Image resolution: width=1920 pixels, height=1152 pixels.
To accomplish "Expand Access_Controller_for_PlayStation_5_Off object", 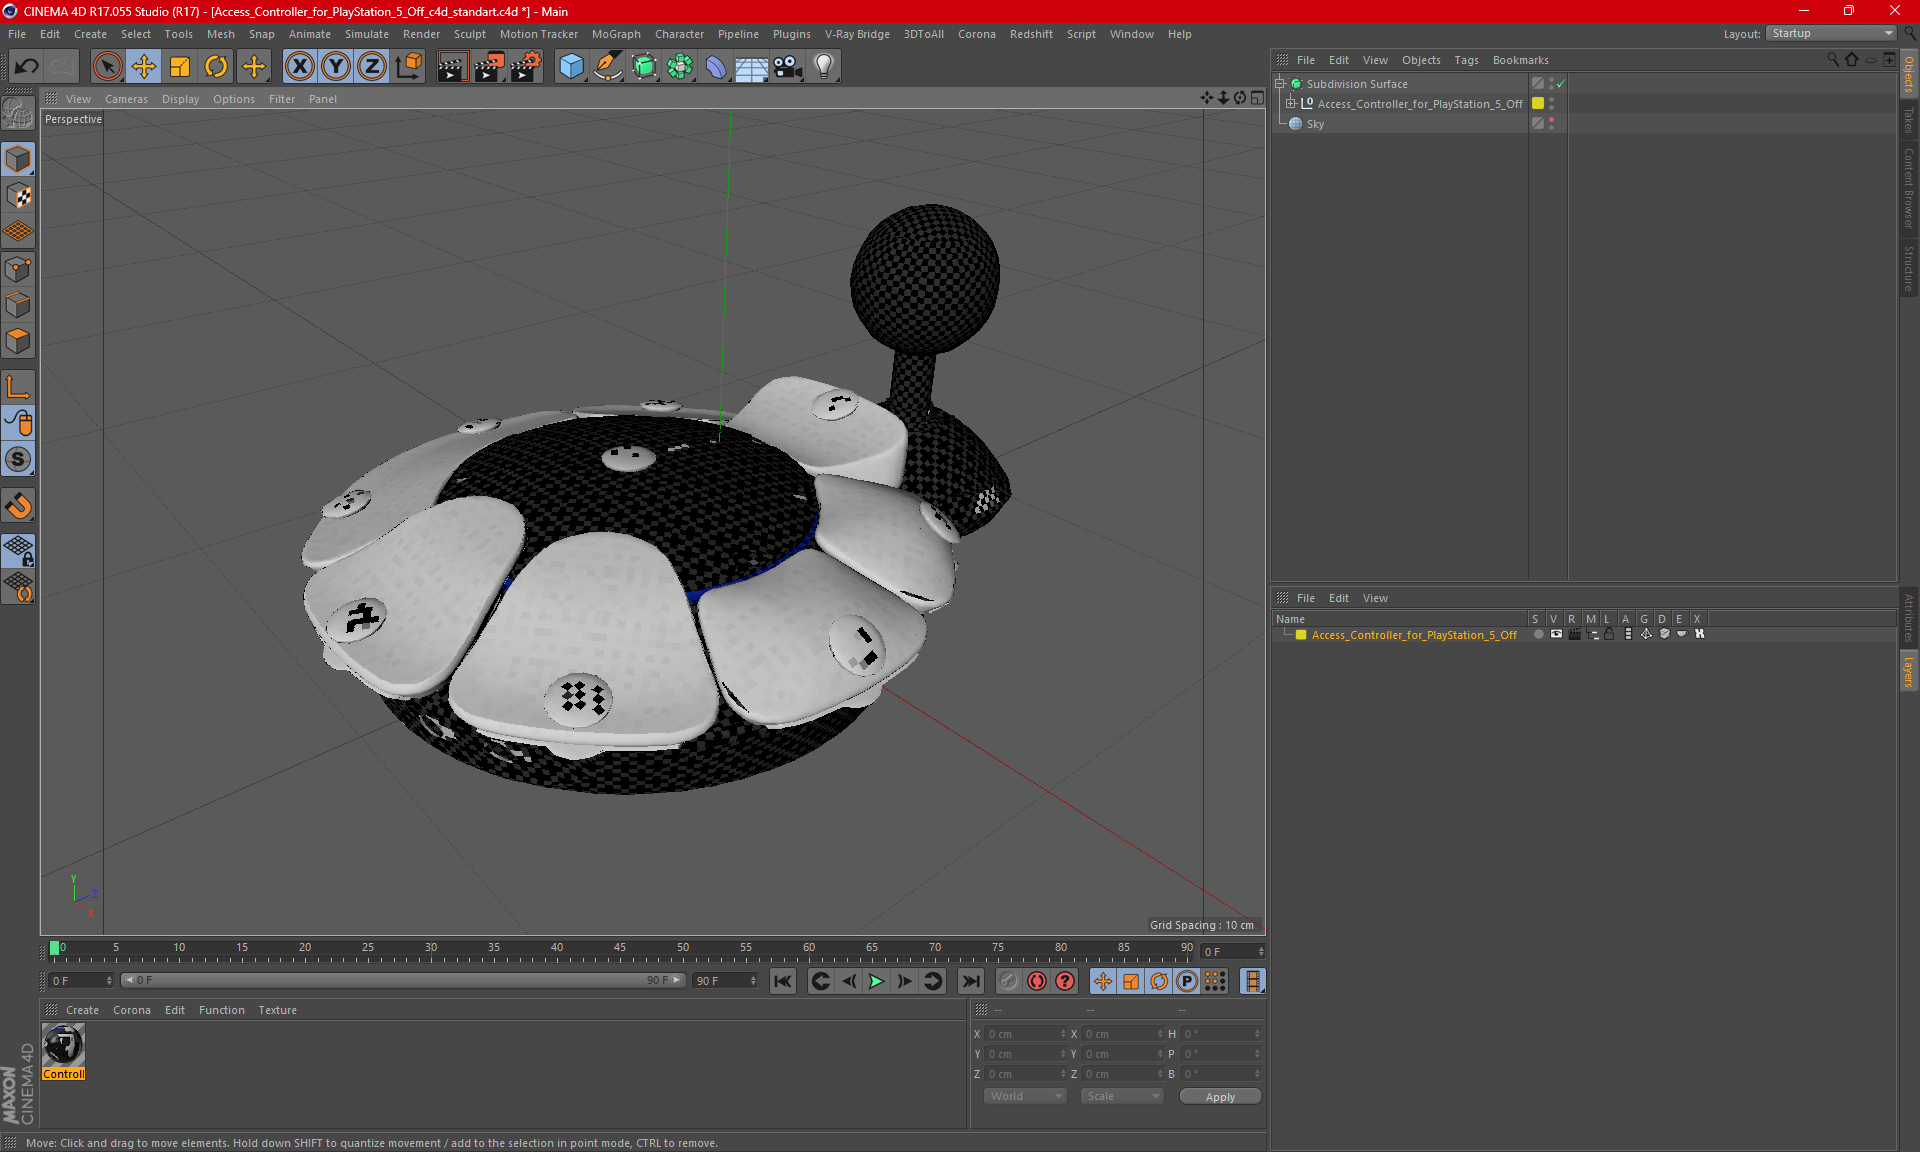I will (x=1291, y=104).
